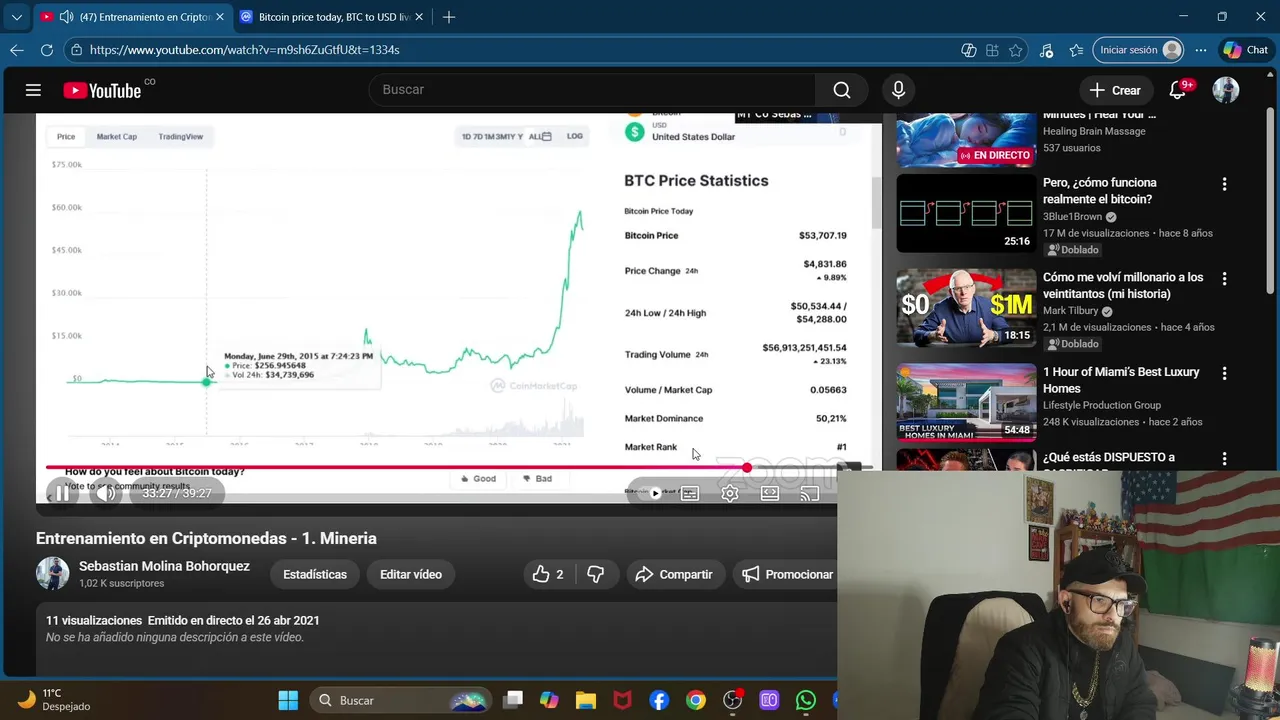This screenshot has height=720, width=1280.
Task: Click the address bar URL
Action: point(244,50)
